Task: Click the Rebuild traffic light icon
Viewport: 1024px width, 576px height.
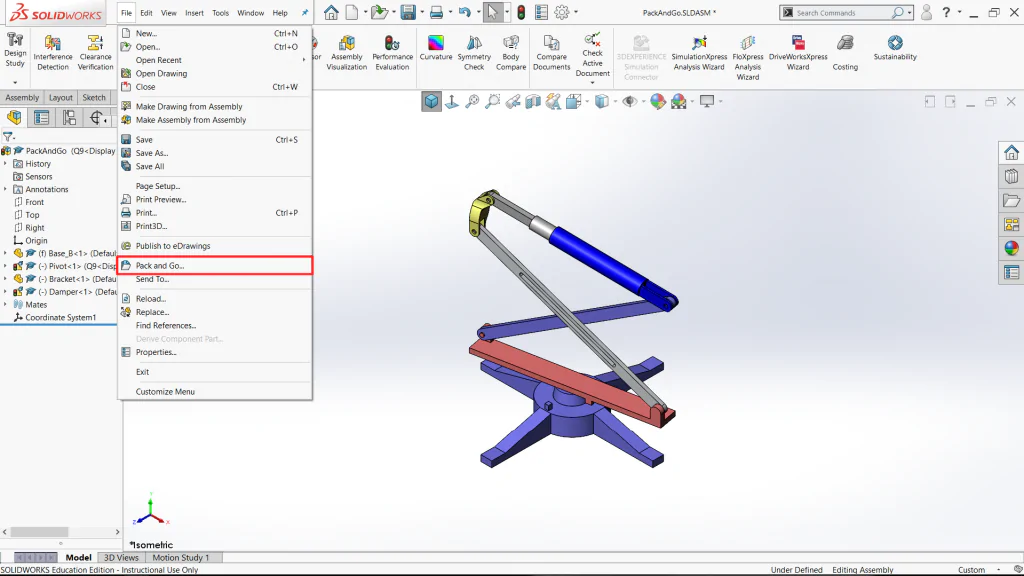Action: [521, 12]
